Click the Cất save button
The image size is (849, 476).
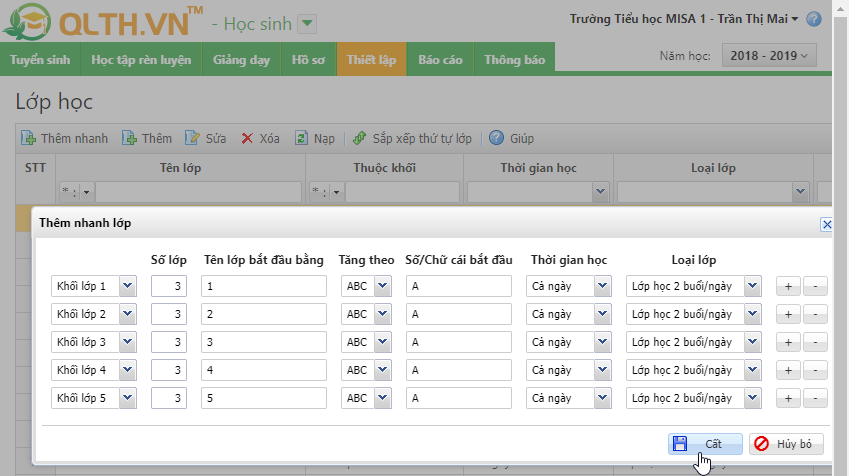click(704, 444)
